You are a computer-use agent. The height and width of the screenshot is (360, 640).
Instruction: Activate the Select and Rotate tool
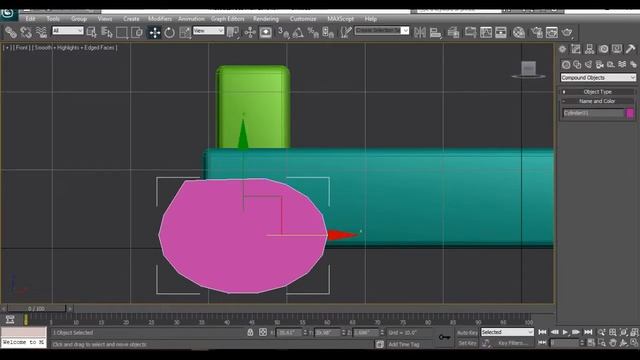(169, 32)
